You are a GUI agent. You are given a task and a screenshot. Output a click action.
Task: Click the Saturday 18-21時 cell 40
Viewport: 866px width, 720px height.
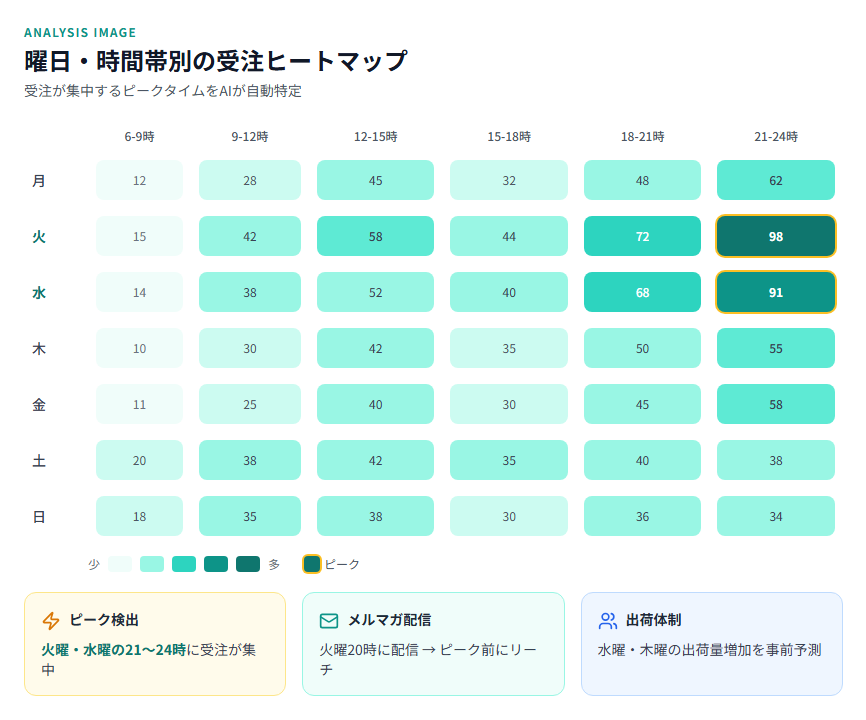click(x=642, y=460)
